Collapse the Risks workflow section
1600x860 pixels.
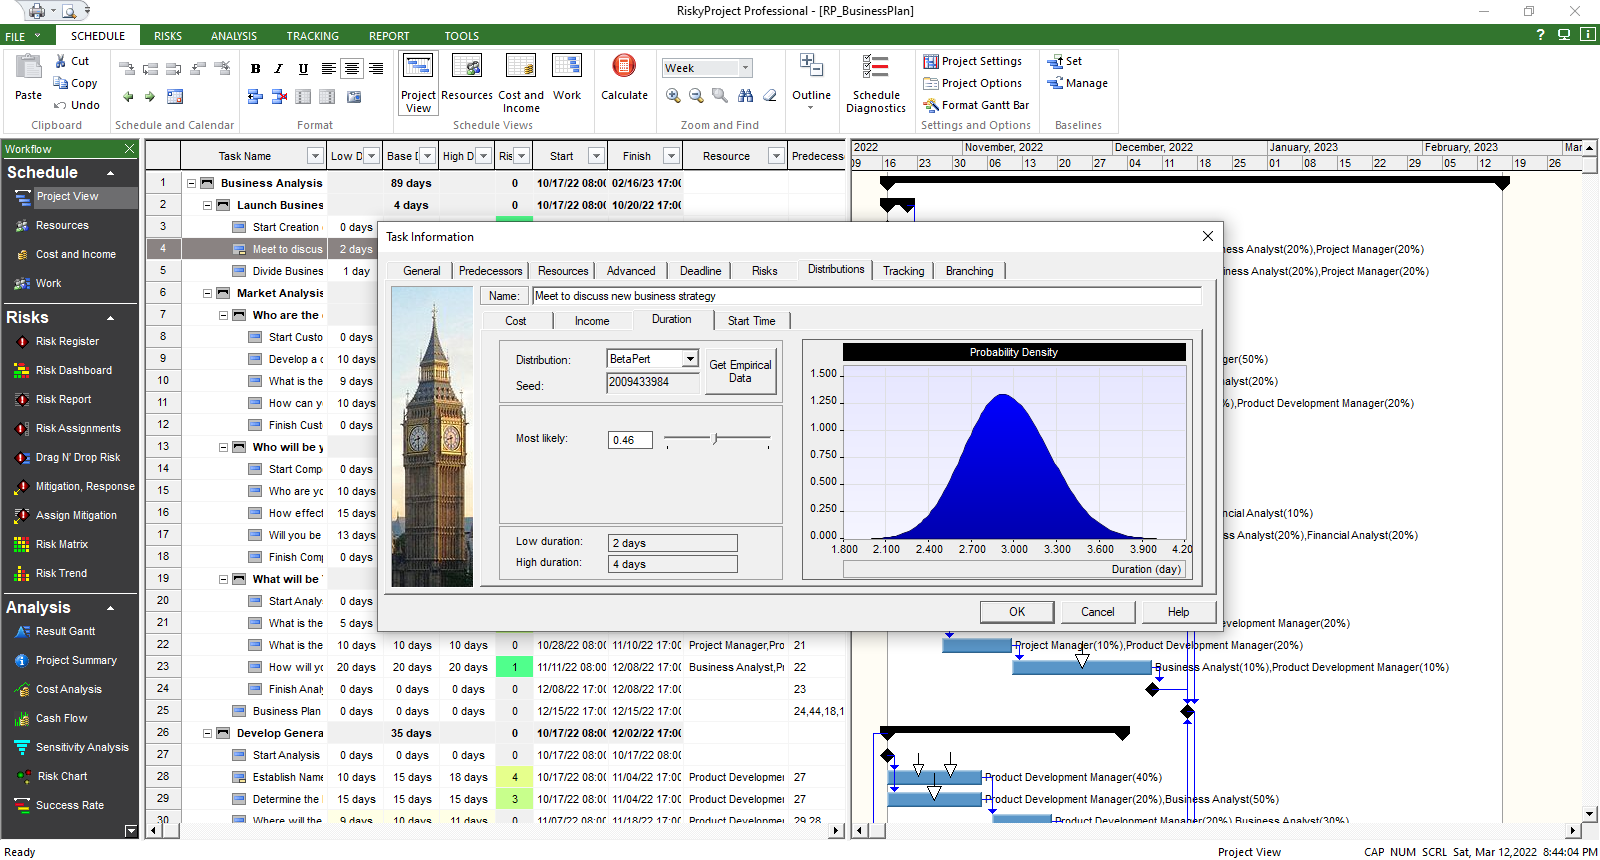pos(110,319)
